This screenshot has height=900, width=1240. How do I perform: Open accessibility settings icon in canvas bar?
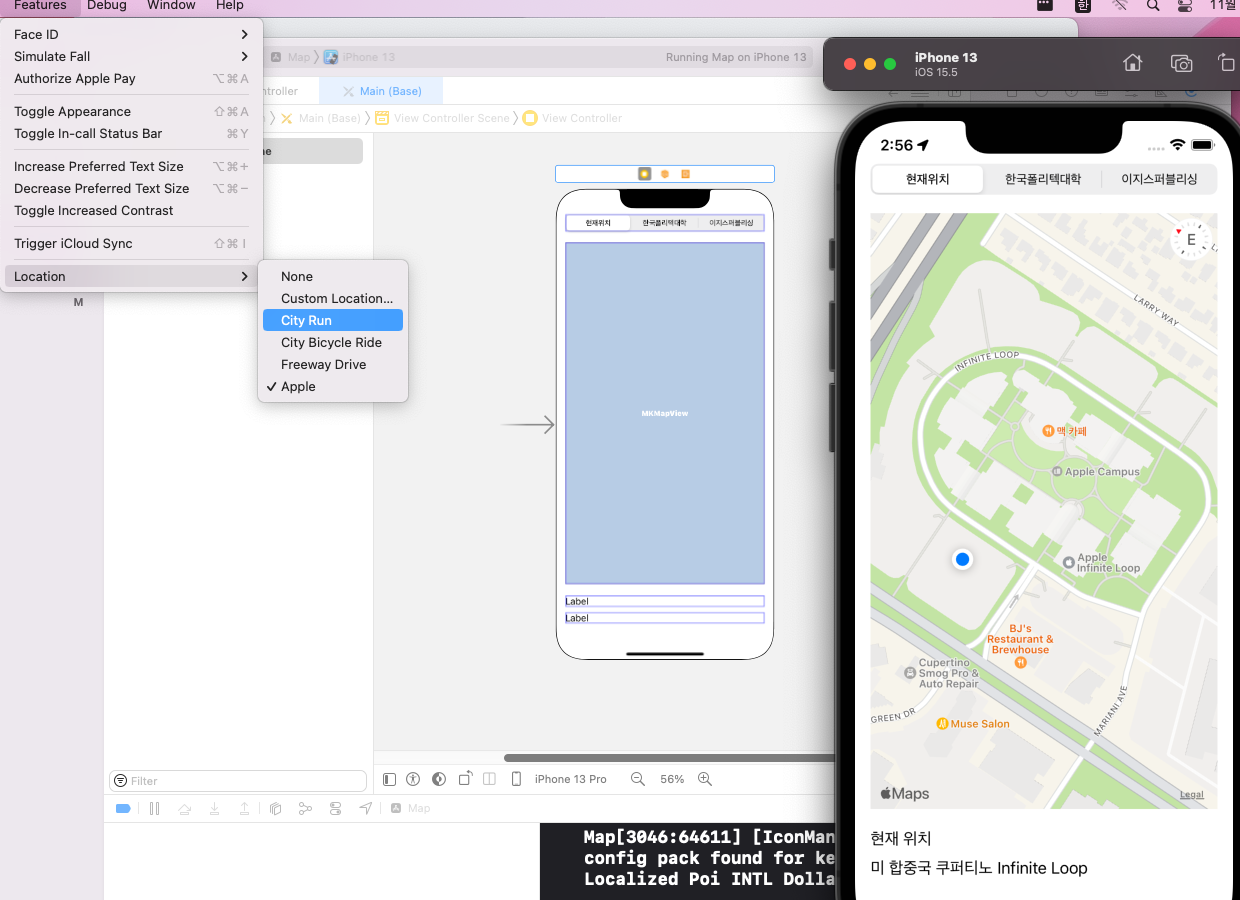click(413, 779)
